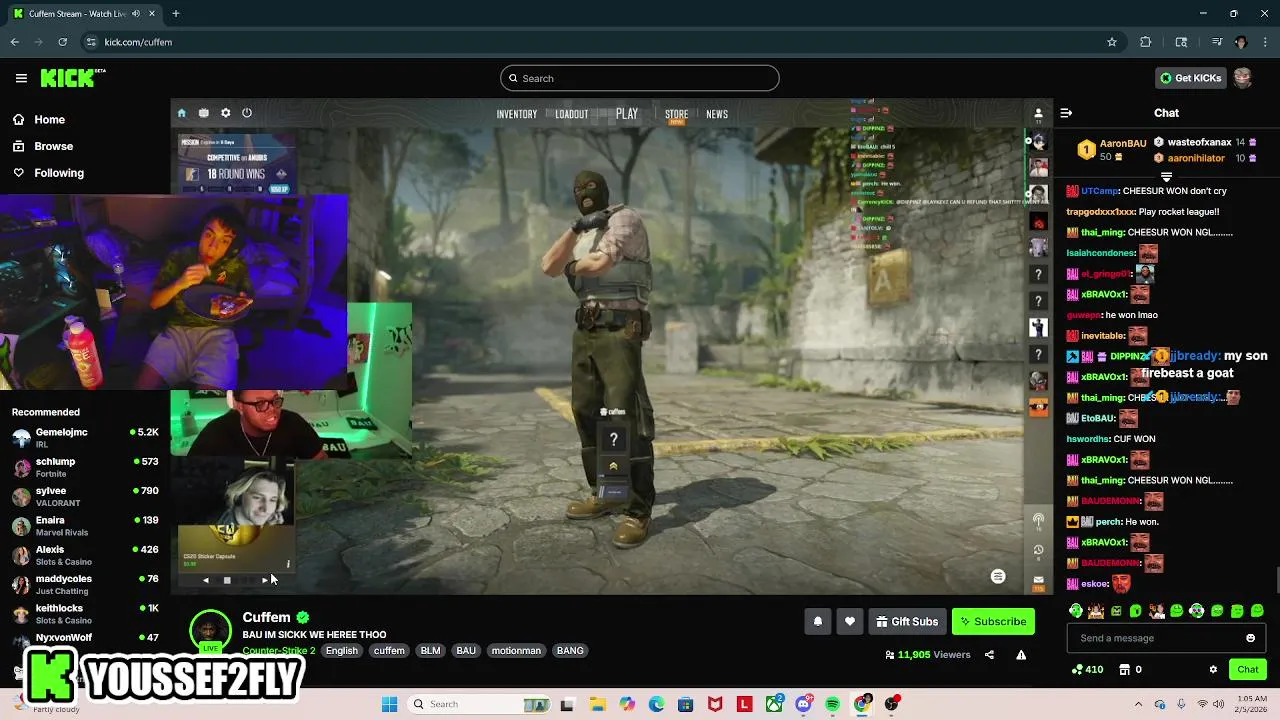Open recommended channel keithlocks
Screen dimensions: 1280x720
[x=85, y=614]
